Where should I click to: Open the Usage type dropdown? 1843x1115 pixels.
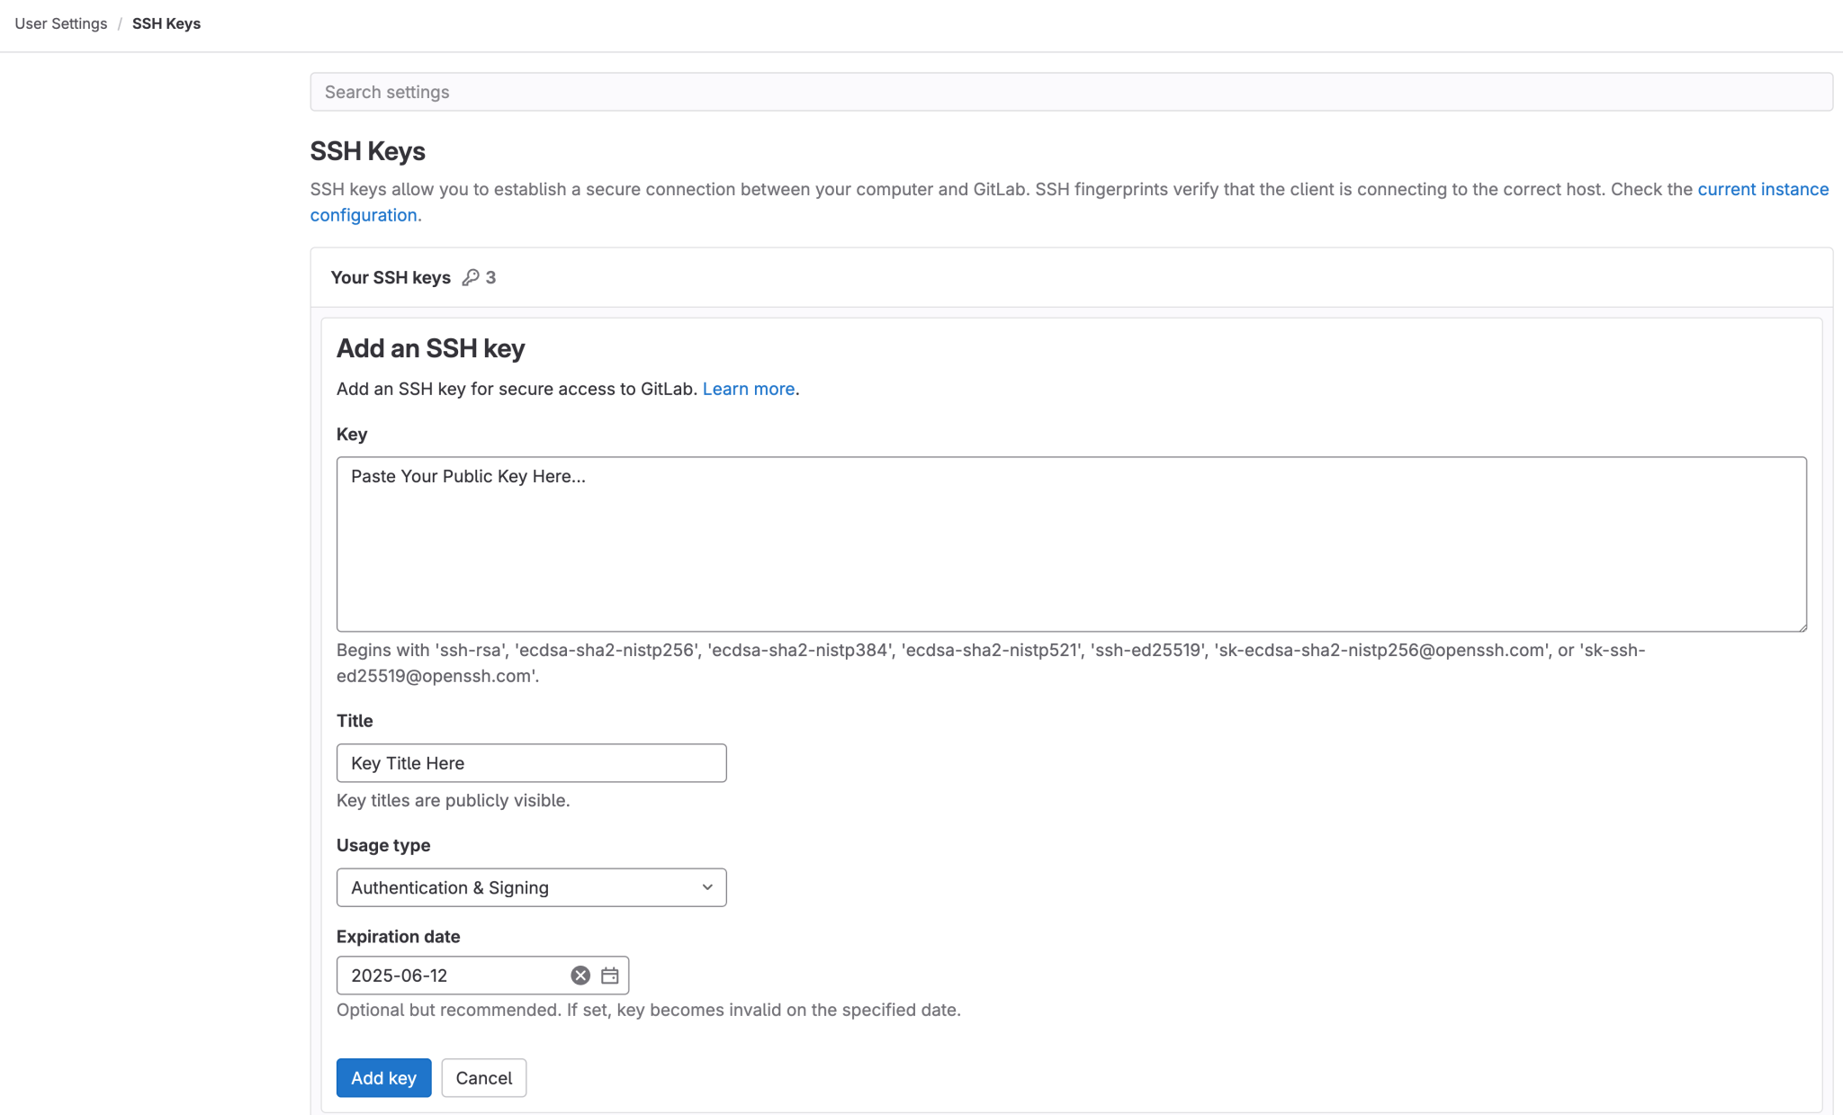click(531, 887)
